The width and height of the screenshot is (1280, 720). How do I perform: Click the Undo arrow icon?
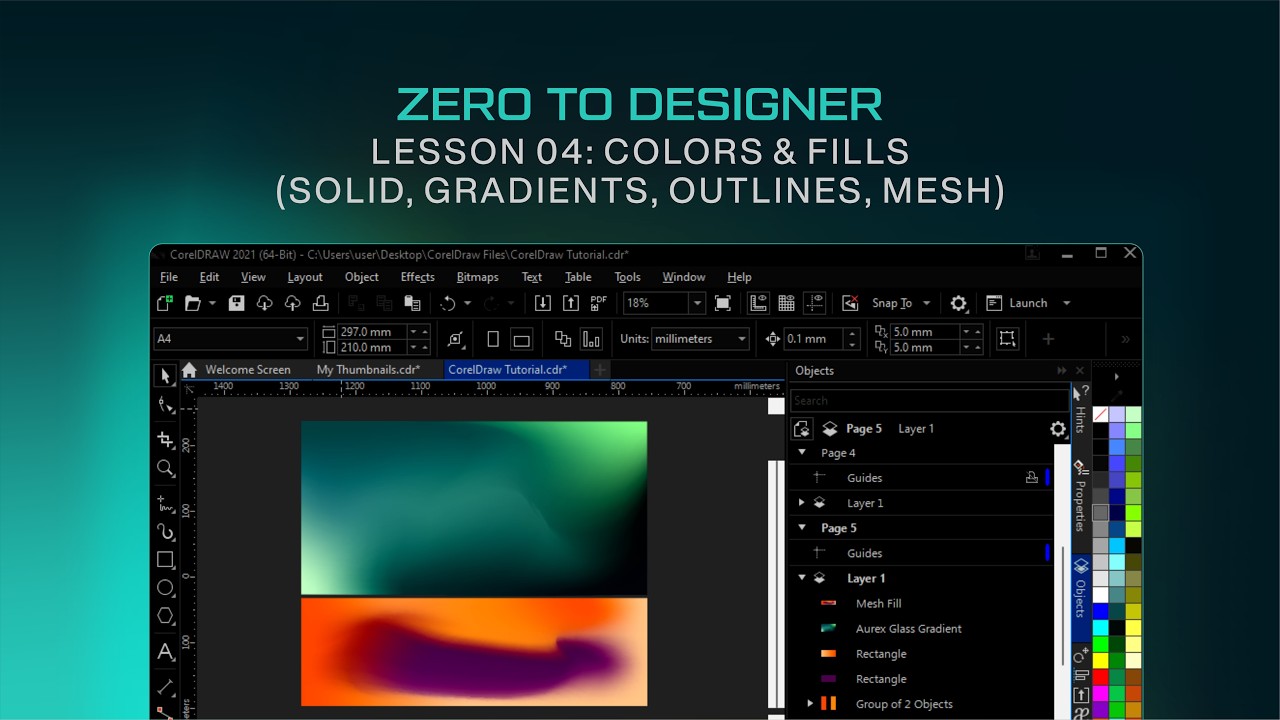(448, 303)
